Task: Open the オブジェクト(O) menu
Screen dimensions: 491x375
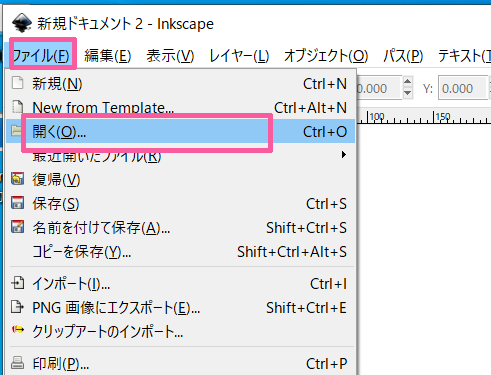Action: coord(326,56)
